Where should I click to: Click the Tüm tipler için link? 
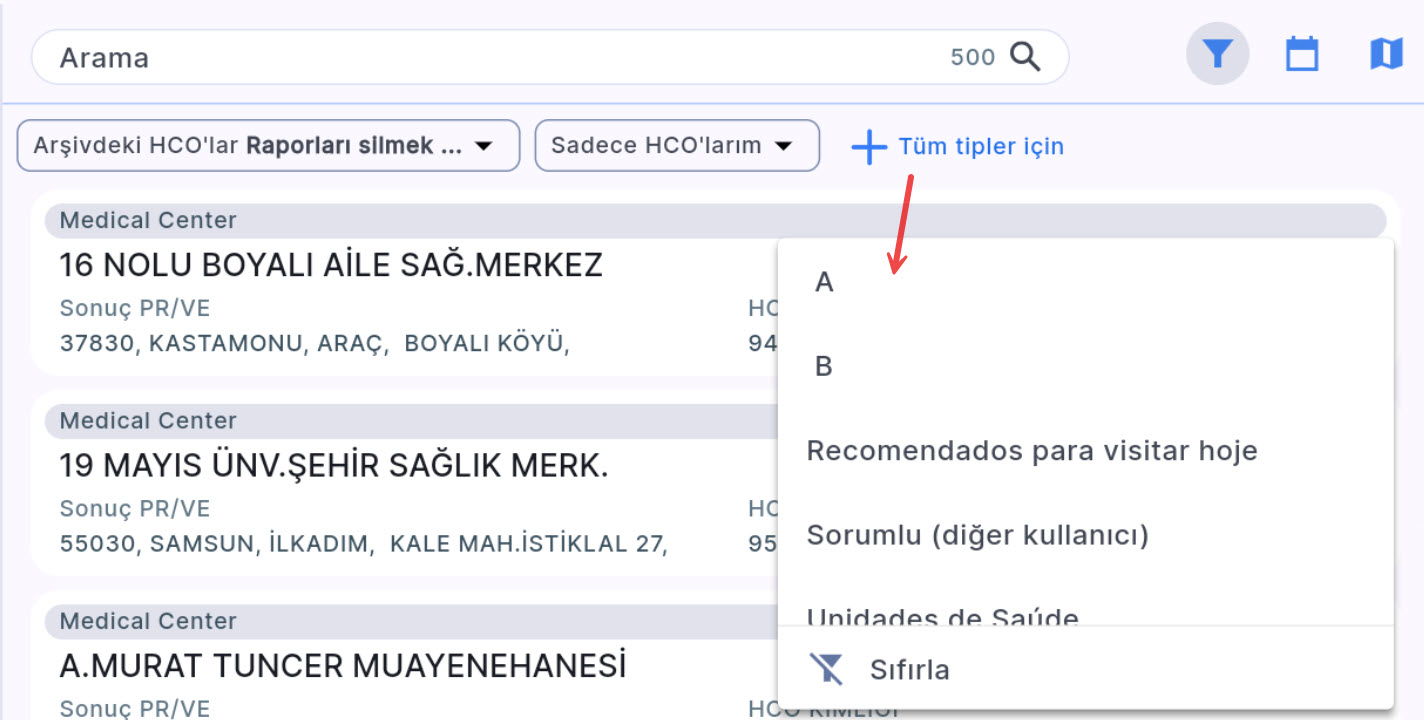click(x=980, y=147)
